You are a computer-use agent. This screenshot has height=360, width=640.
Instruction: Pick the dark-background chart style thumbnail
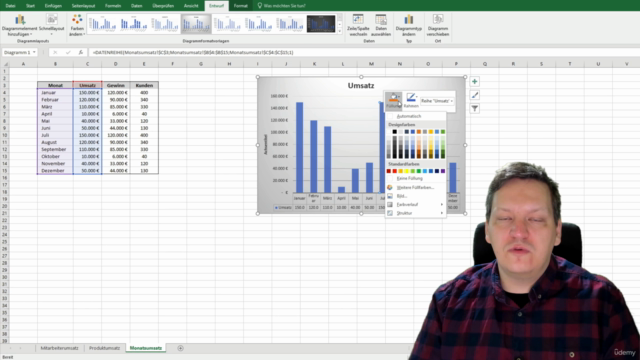coord(321,24)
